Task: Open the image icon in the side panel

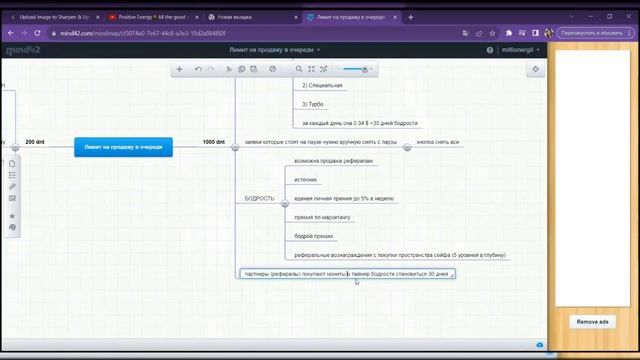Action: pyautogui.click(x=12, y=198)
